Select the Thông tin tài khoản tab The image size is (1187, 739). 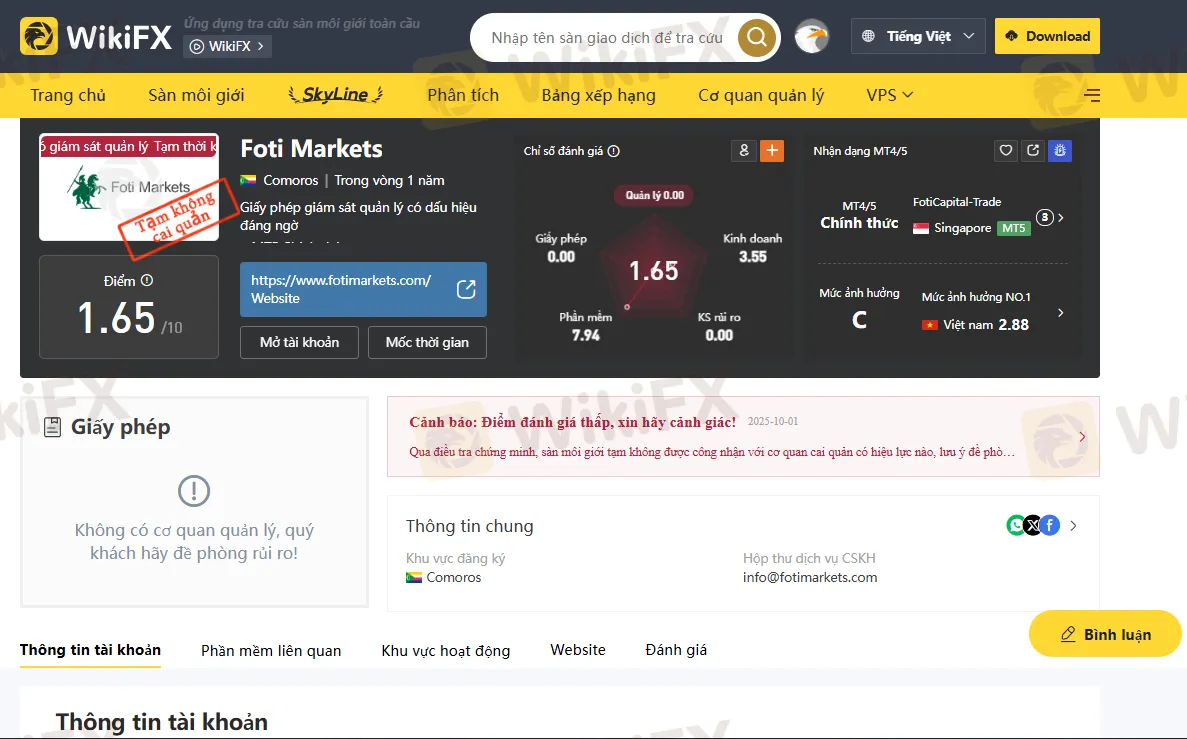pyautogui.click(x=90, y=650)
